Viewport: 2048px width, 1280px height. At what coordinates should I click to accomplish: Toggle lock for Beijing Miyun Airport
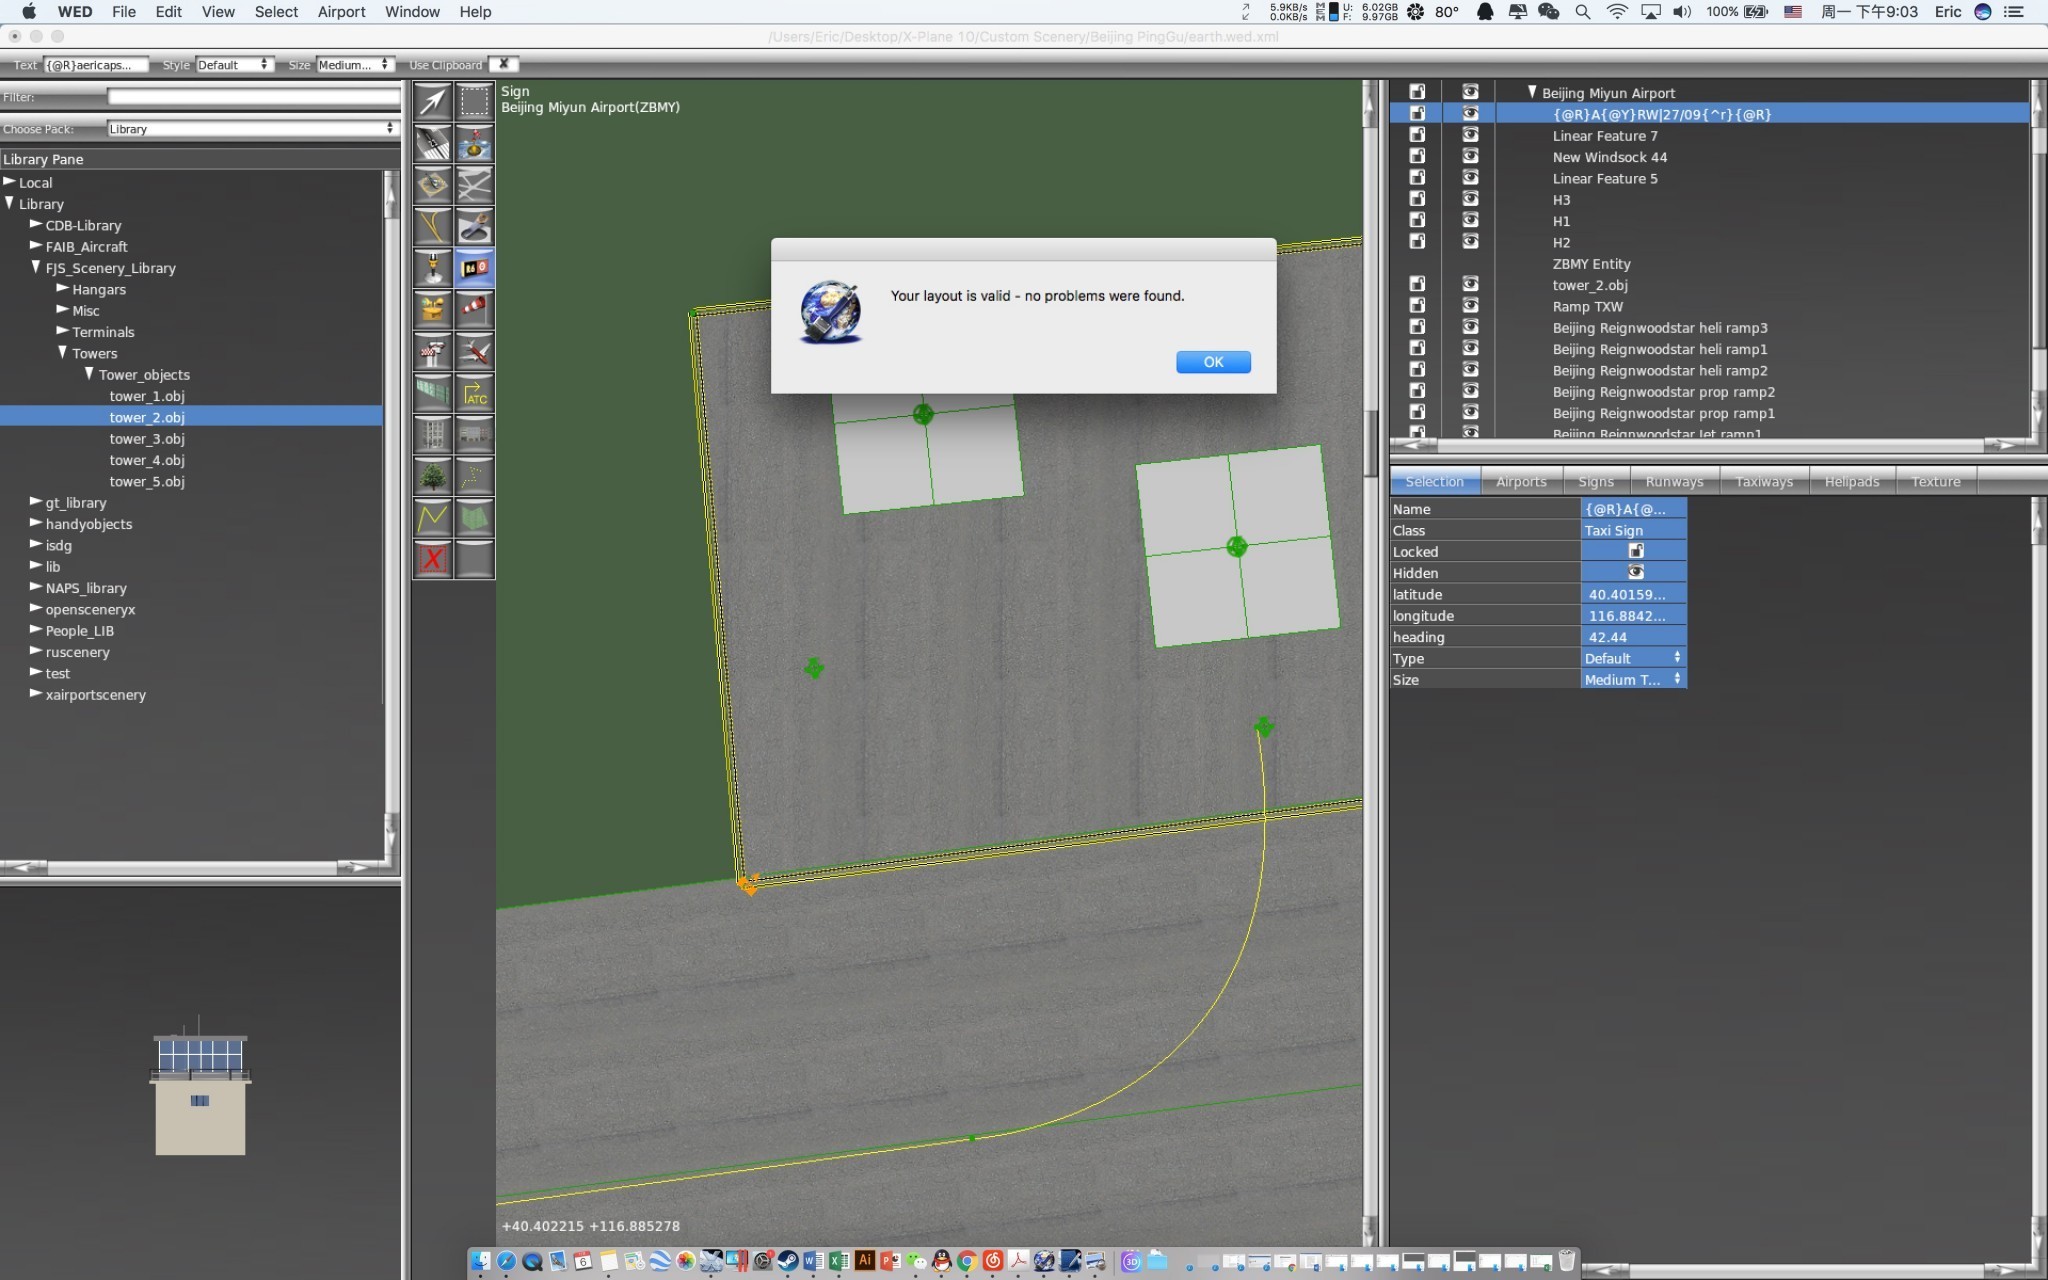click(1417, 92)
